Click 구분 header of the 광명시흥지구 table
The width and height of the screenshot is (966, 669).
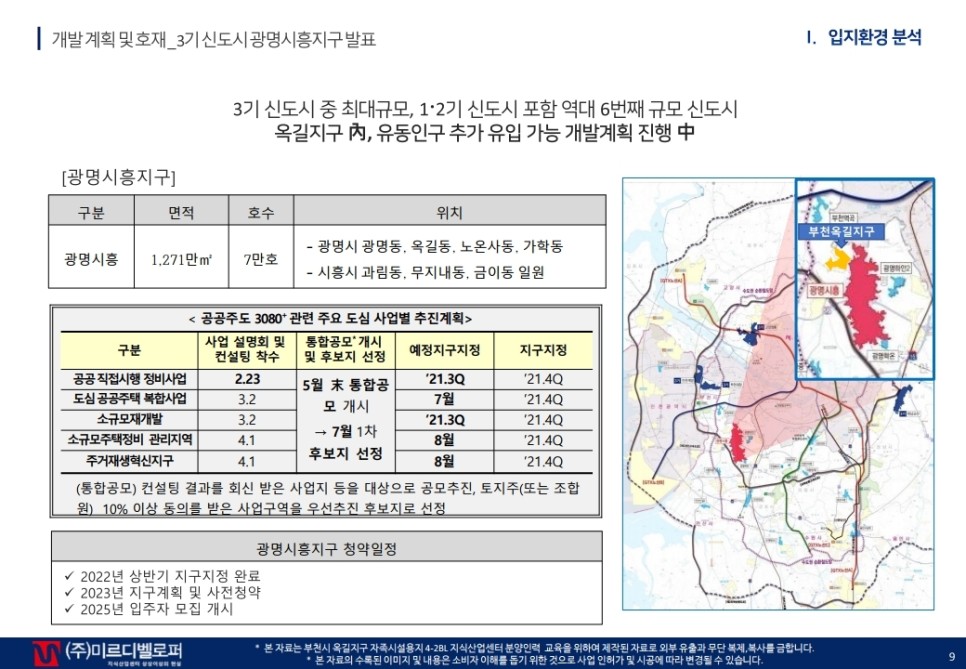[x=91, y=212]
